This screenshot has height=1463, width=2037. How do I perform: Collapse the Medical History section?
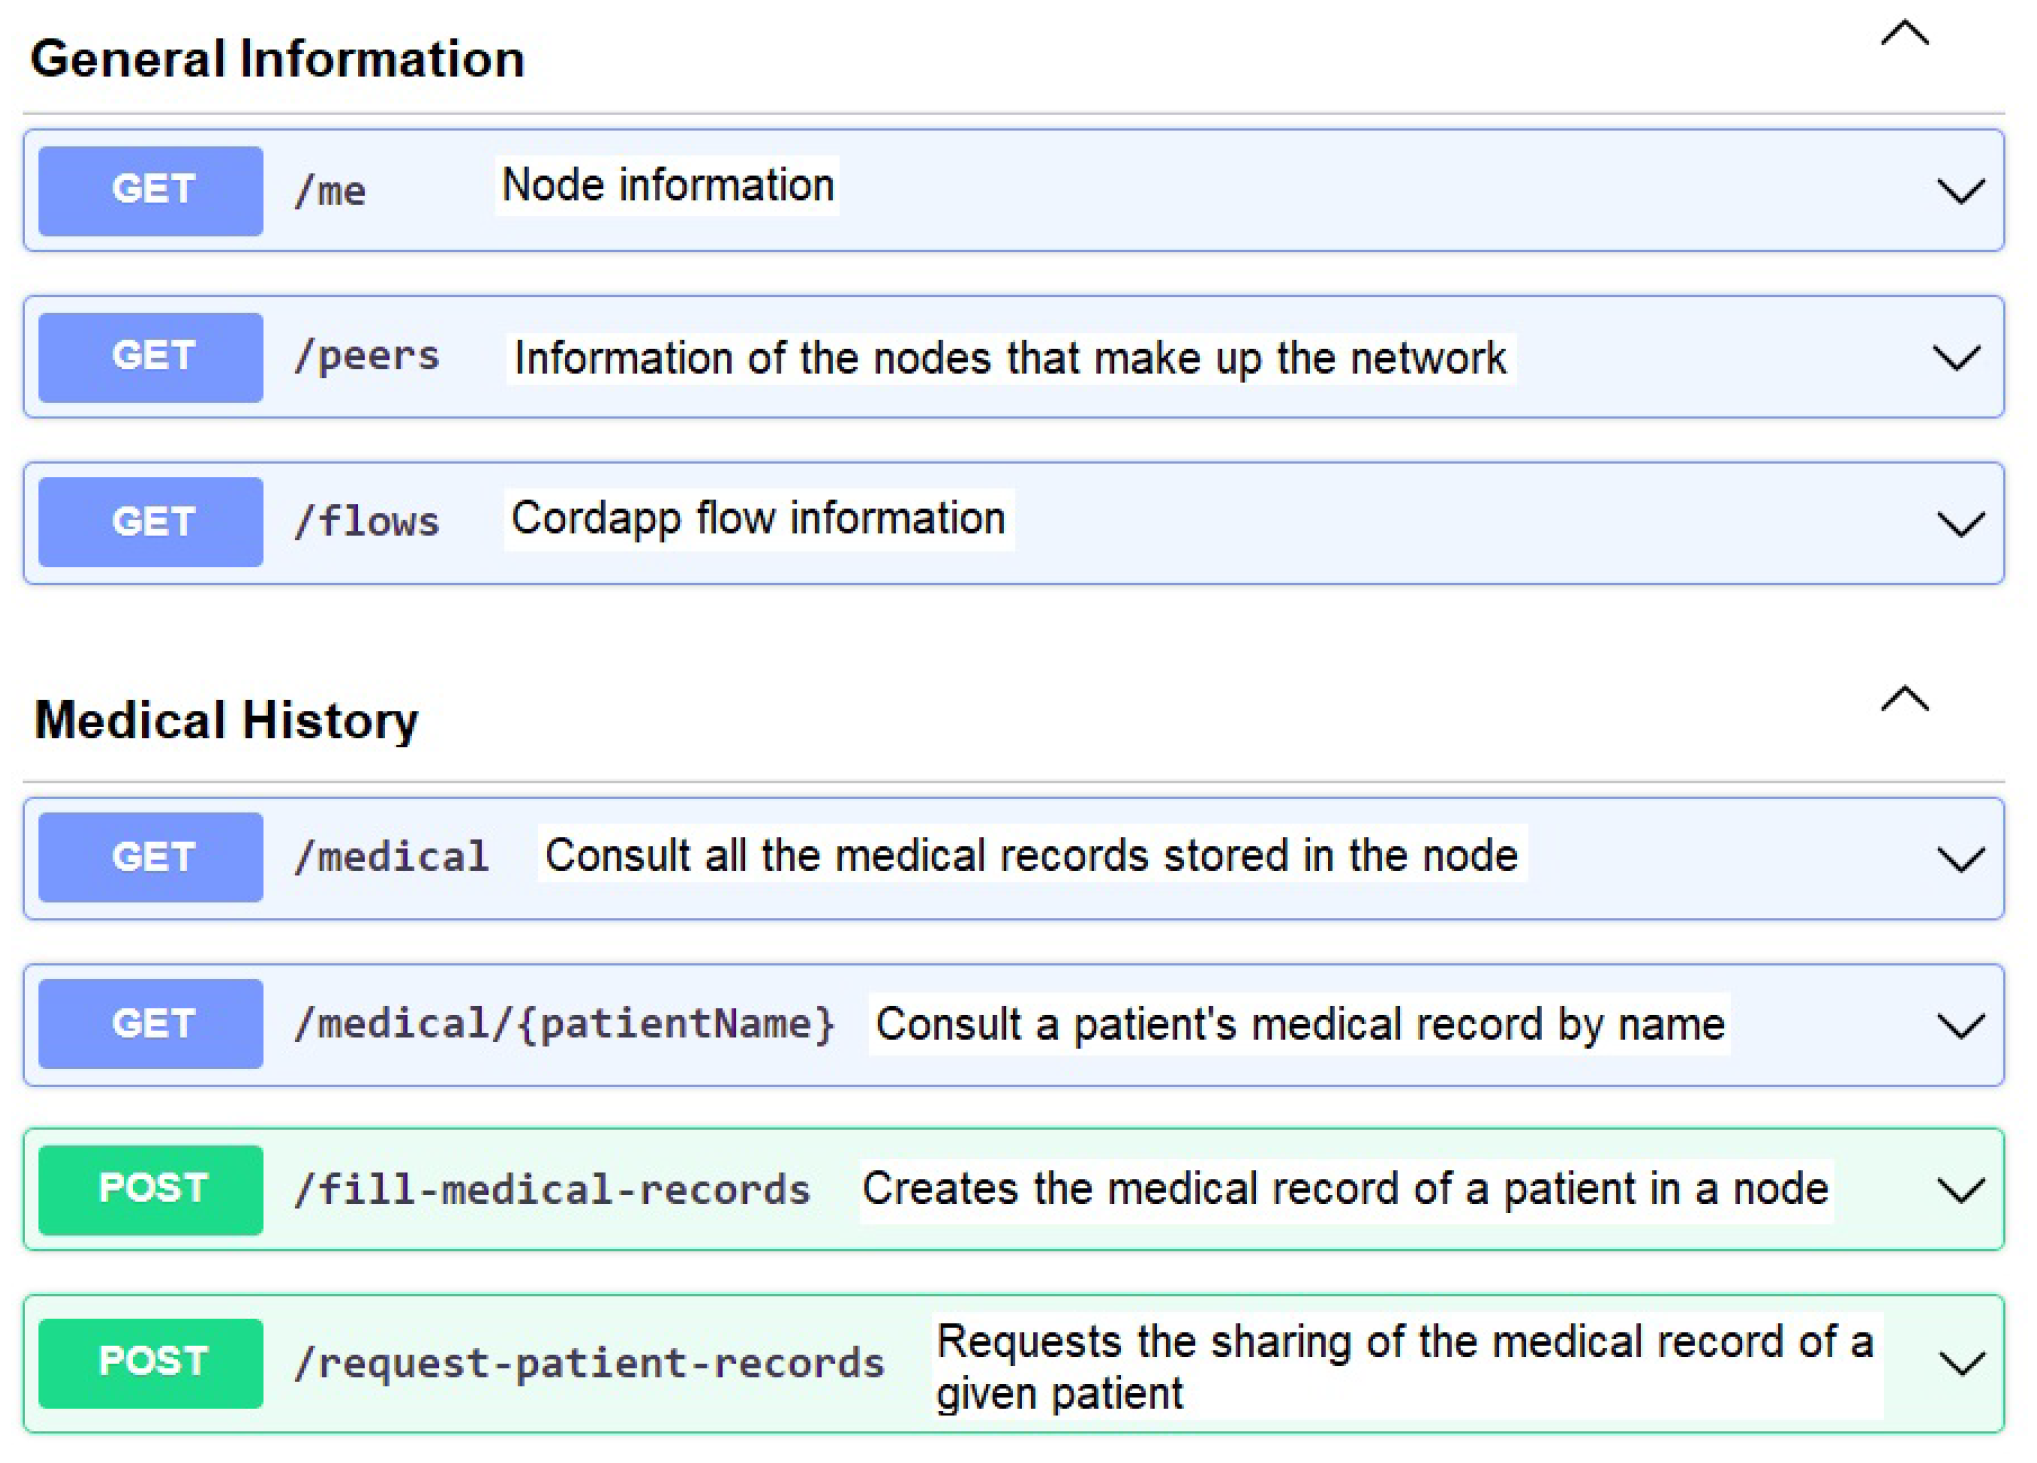click(x=1904, y=699)
